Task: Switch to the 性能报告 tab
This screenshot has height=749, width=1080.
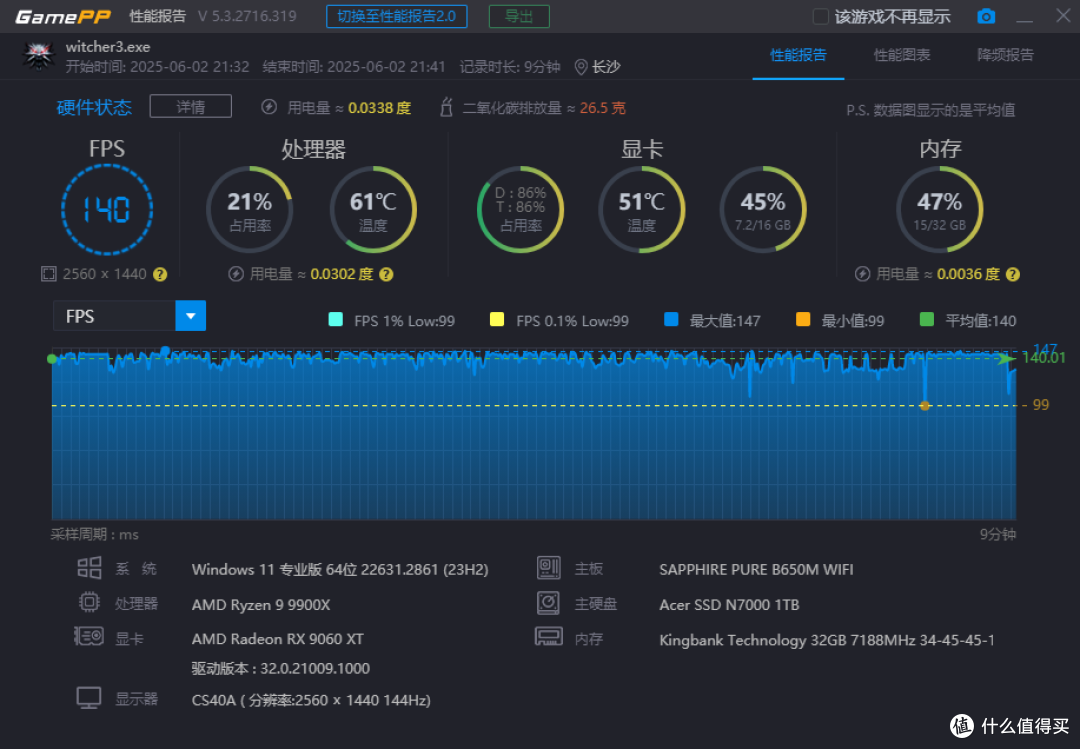Action: pyautogui.click(x=798, y=55)
